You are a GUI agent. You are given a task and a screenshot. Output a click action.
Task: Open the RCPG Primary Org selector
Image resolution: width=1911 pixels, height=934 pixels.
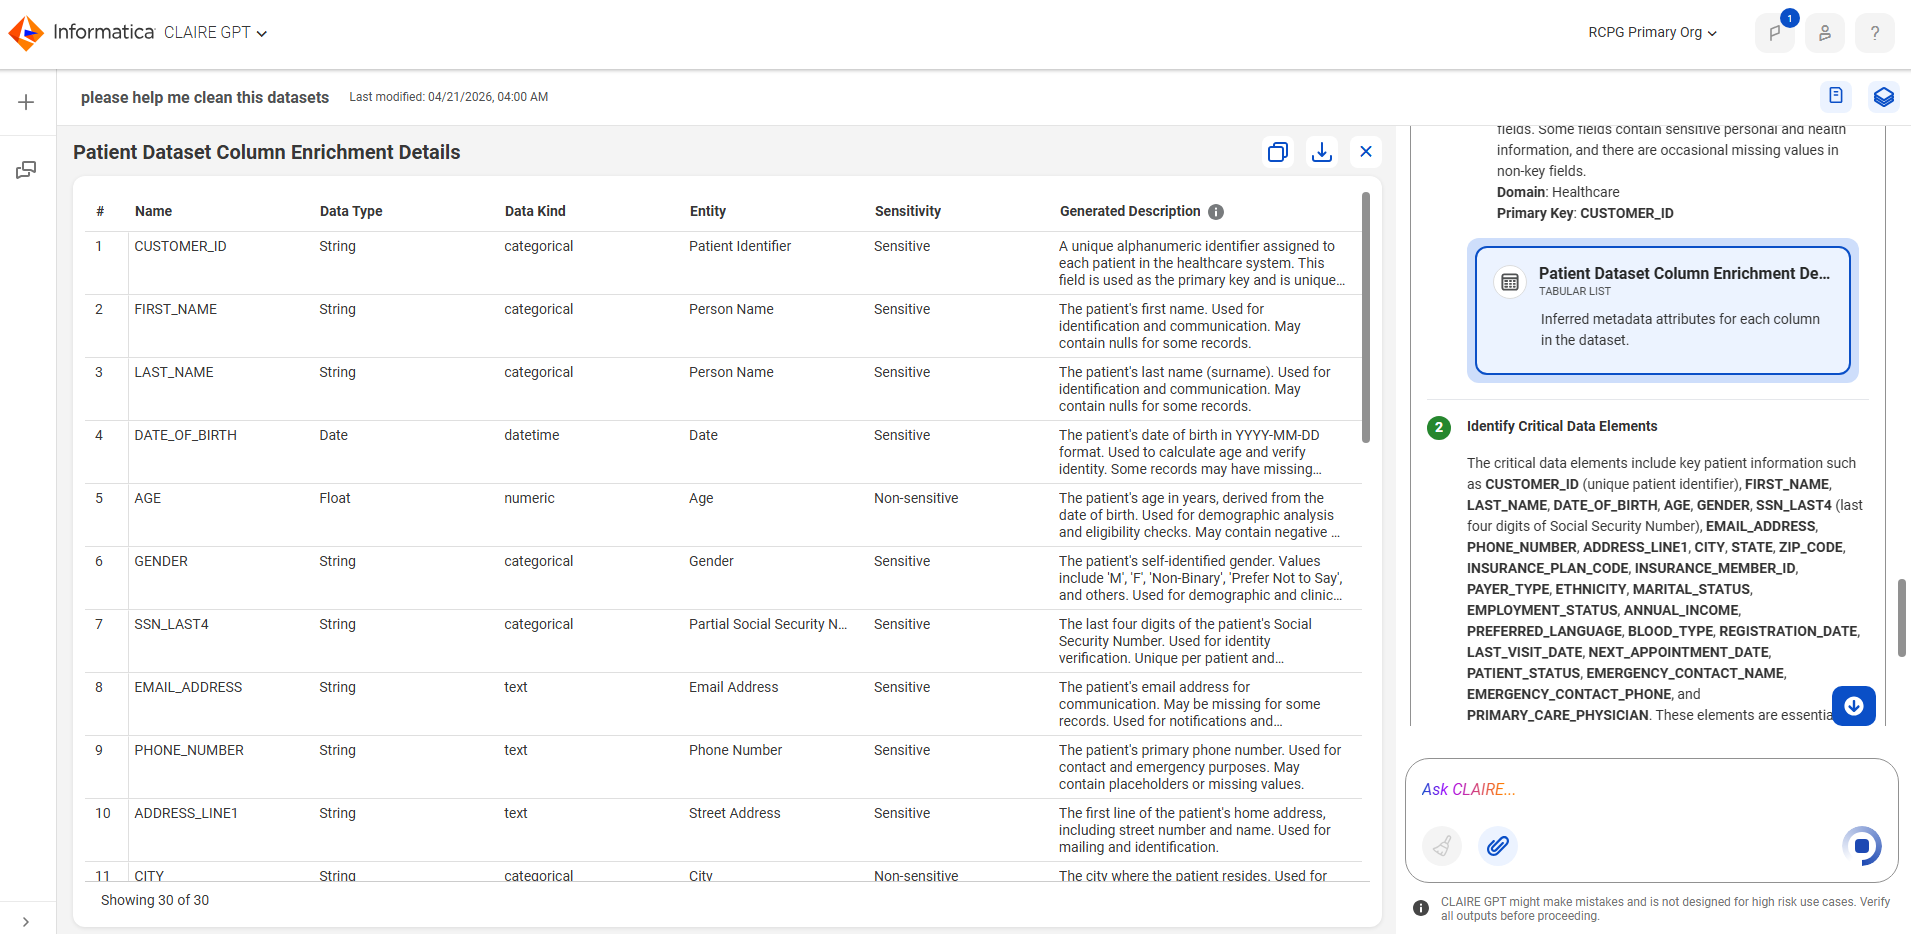pyautogui.click(x=1652, y=33)
